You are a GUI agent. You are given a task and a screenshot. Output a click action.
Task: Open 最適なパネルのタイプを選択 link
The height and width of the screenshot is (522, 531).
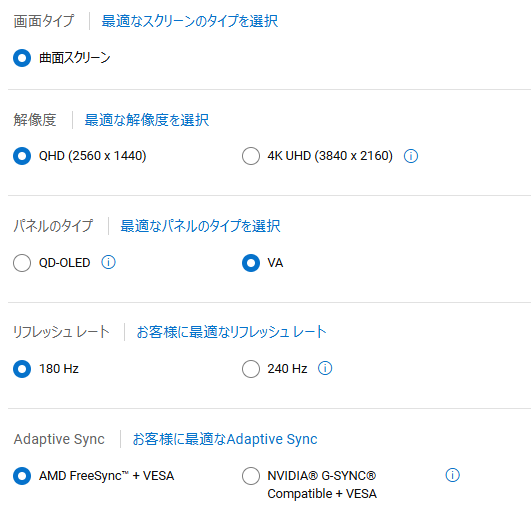200,226
